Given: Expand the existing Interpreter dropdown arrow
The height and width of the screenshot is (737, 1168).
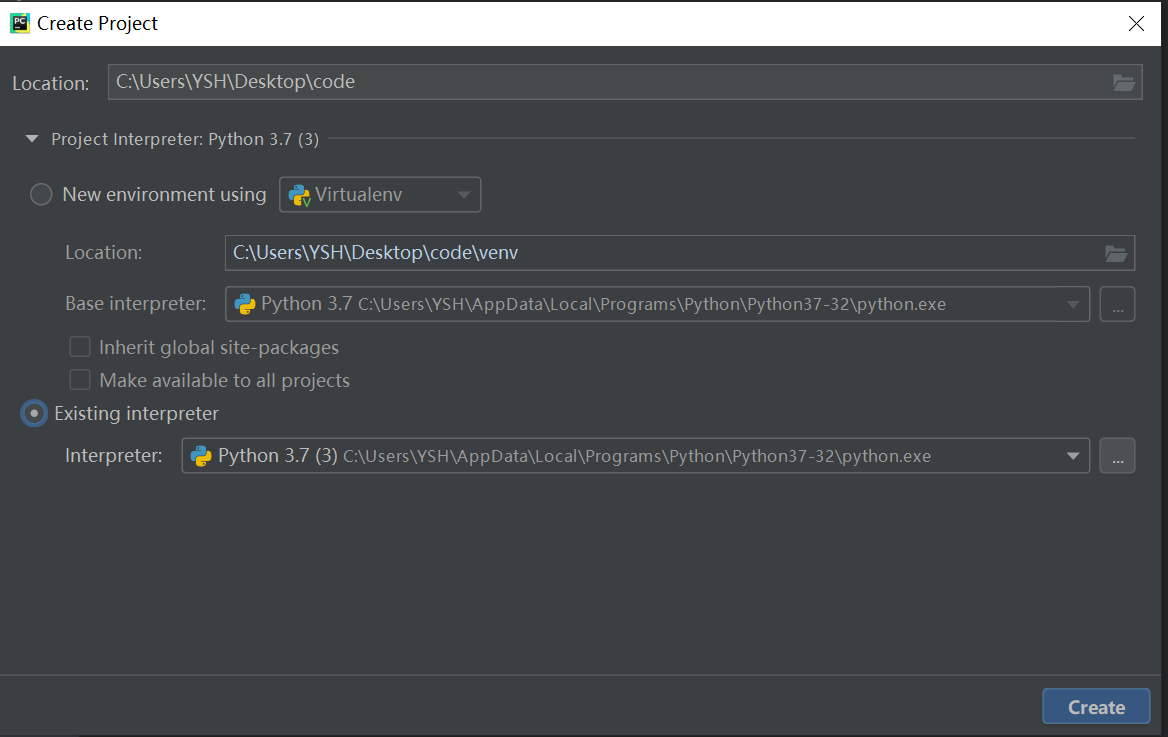Looking at the screenshot, I should pos(1073,456).
